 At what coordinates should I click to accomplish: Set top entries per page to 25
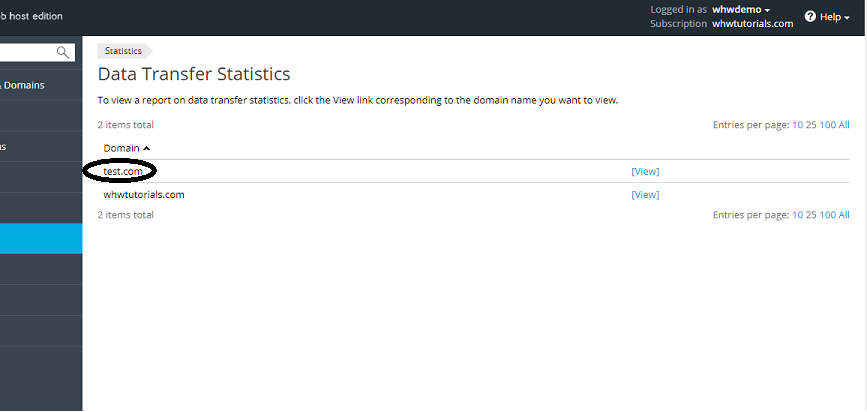811,125
